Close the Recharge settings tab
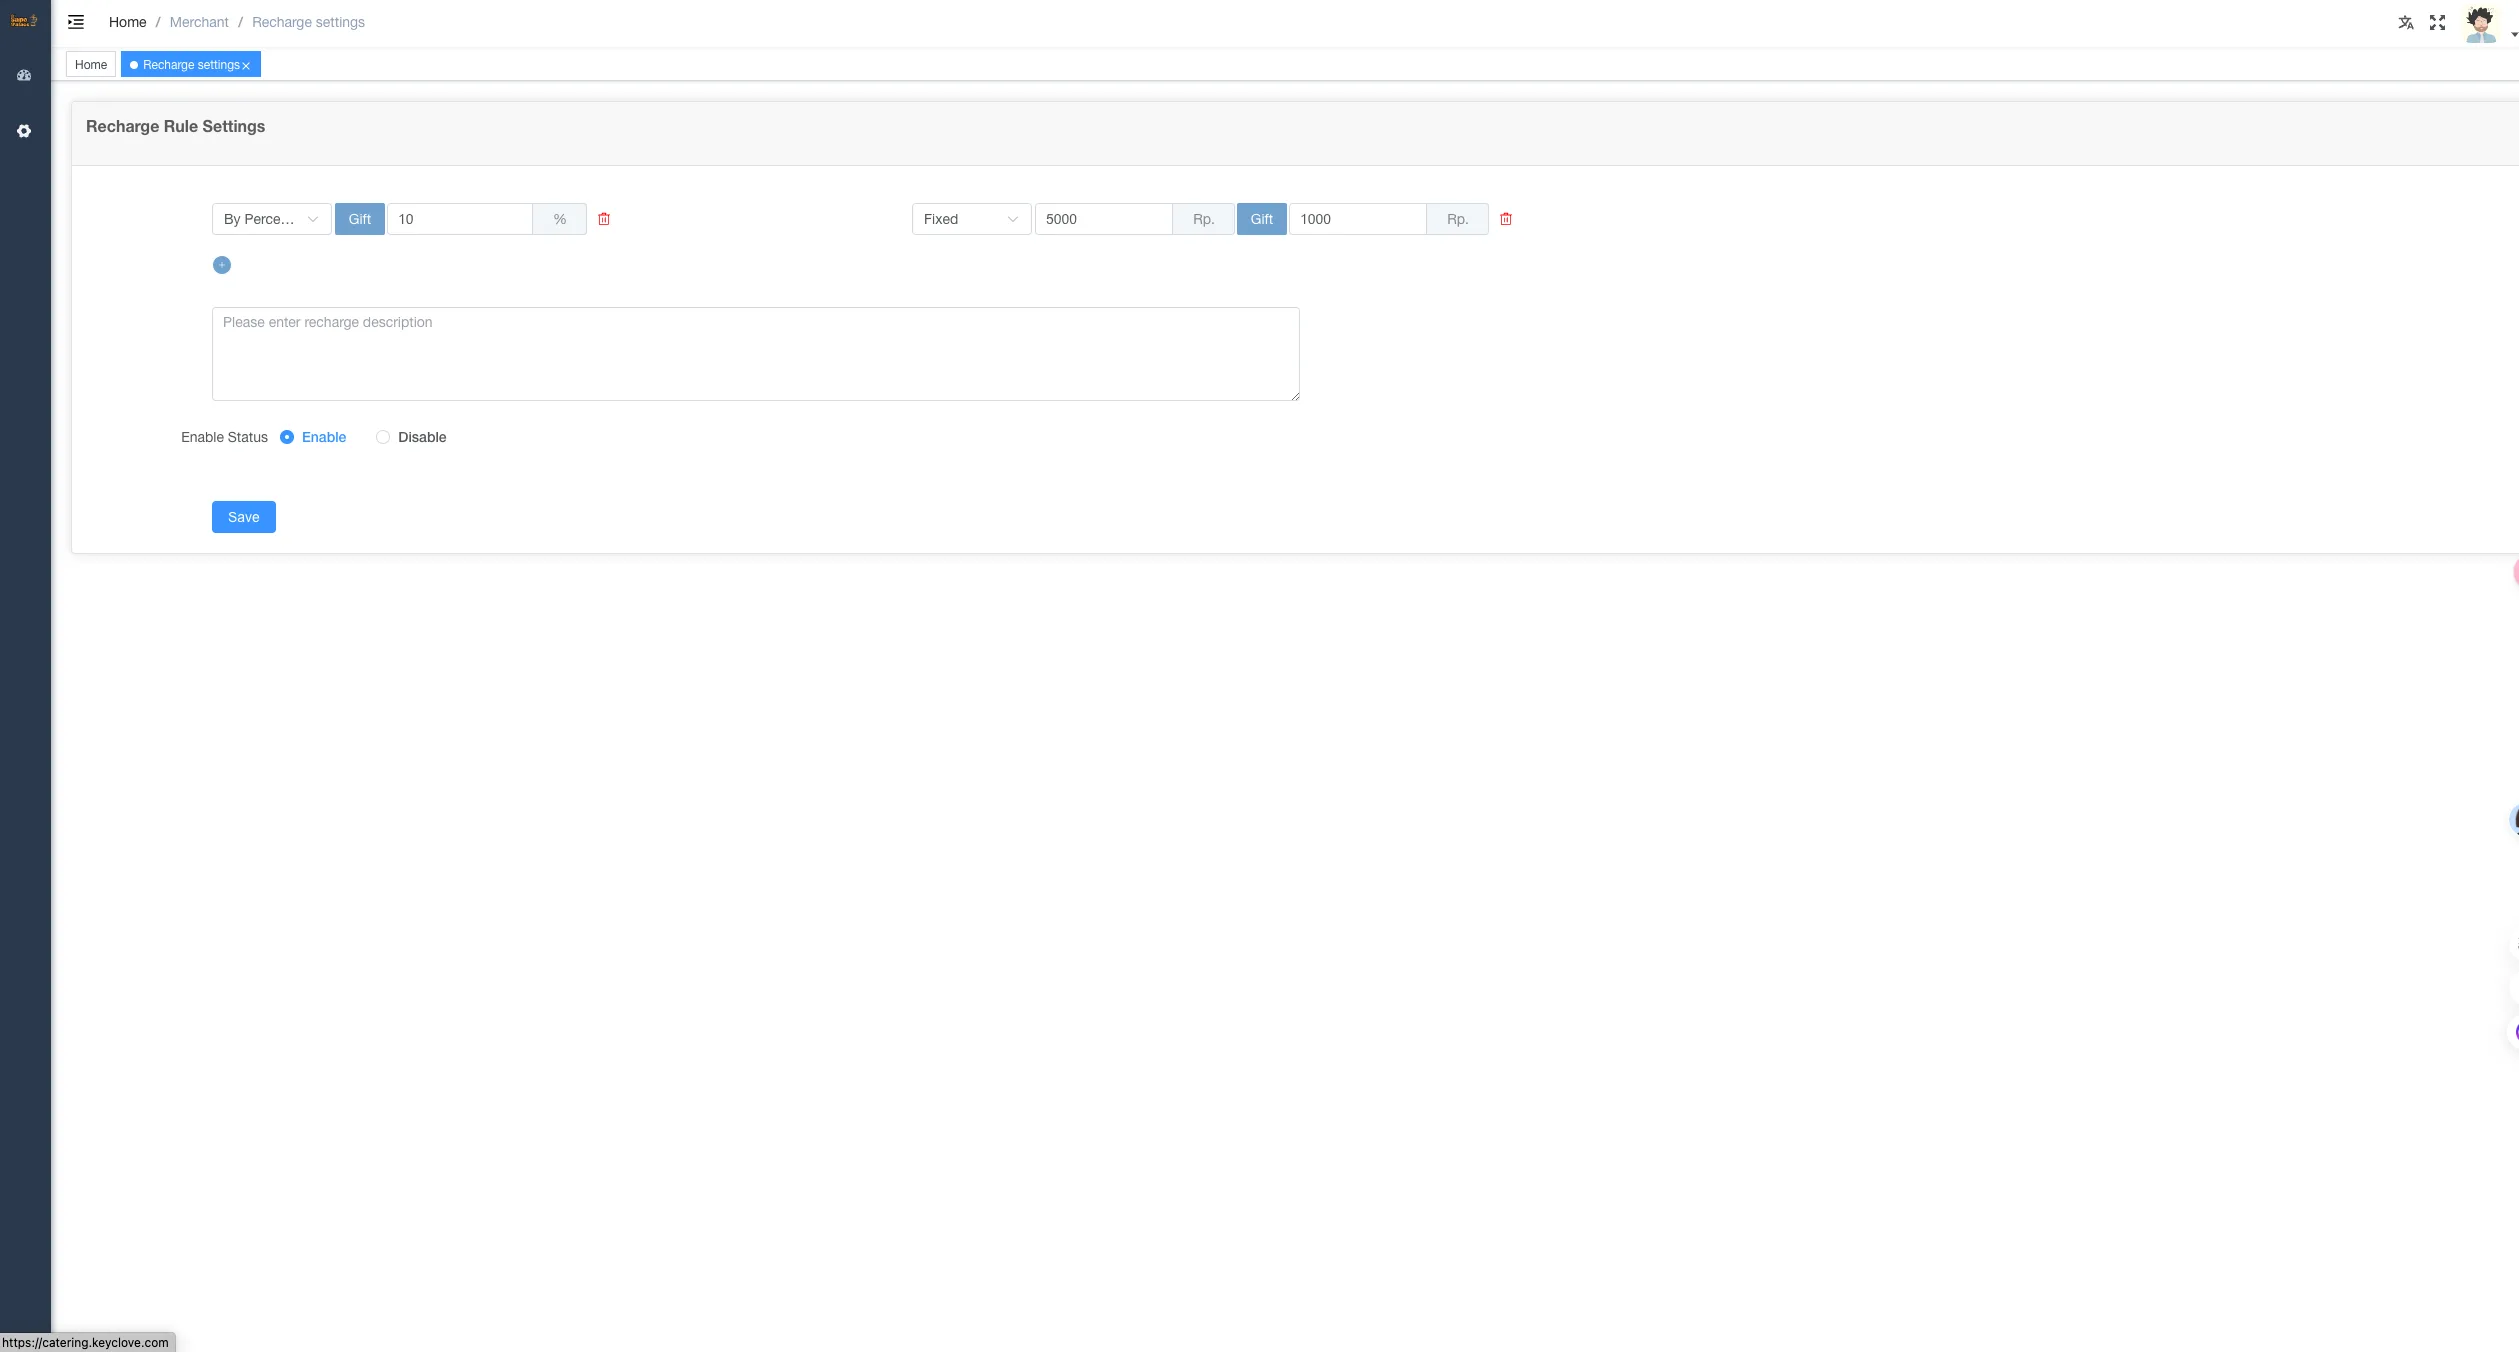 tap(246, 66)
